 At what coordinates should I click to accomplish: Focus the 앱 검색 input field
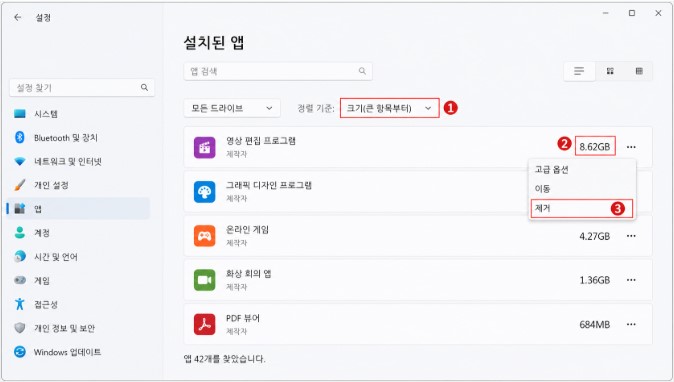click(x=278, y=71)
